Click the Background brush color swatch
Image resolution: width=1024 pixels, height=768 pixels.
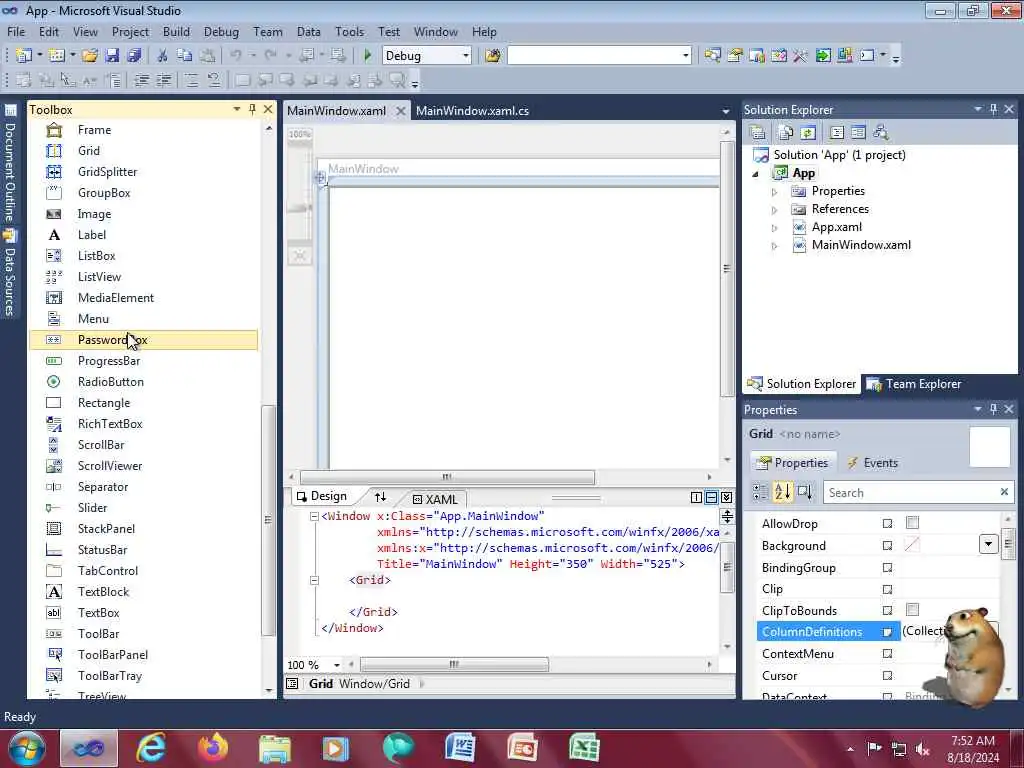tap(912, 544)
